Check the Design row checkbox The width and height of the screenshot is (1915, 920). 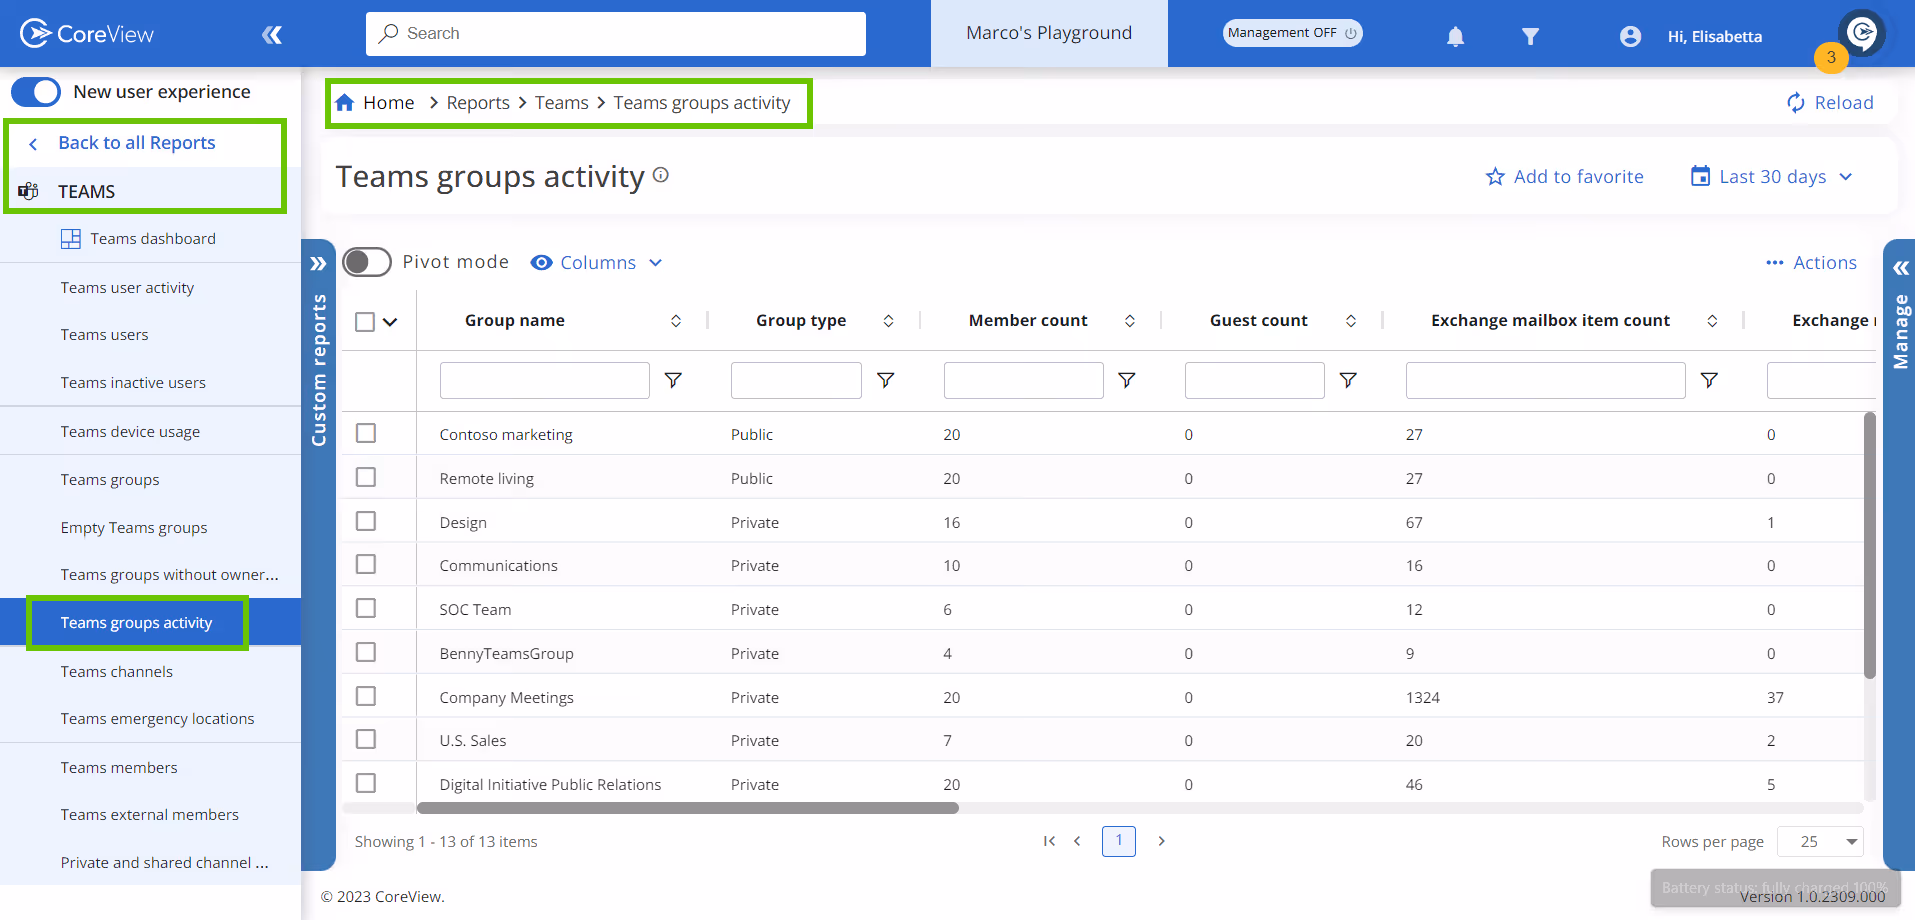pyautogui.click(x=366, y=521)
